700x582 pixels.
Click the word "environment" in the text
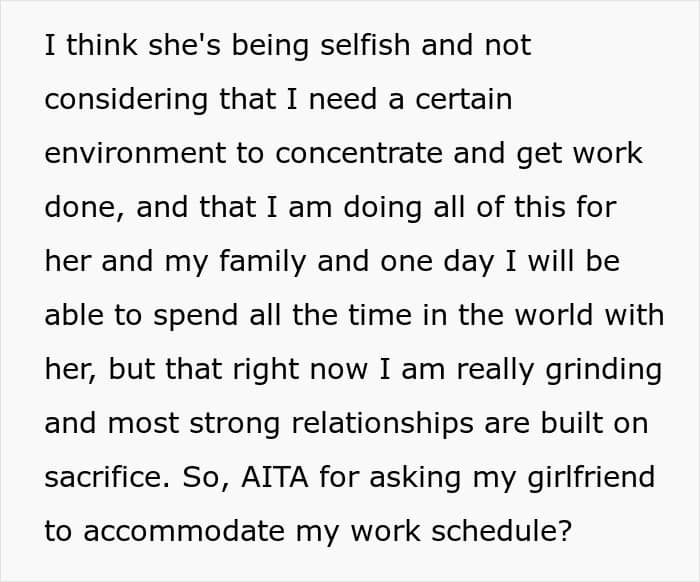point(151,154)
